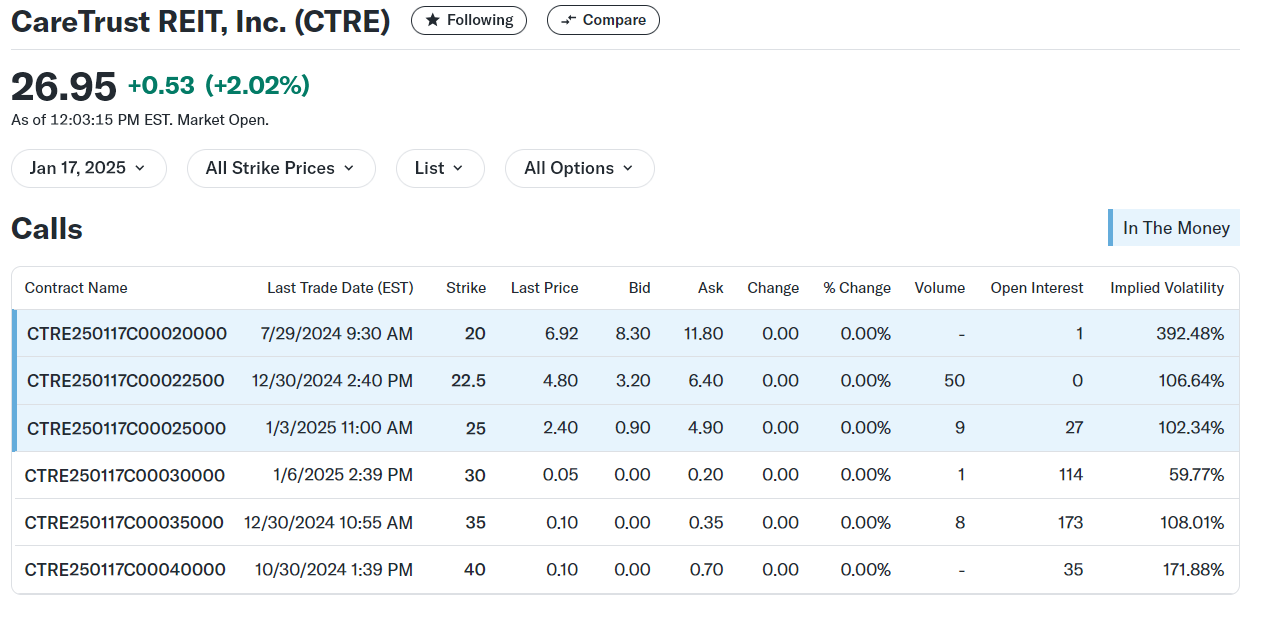Click the Open Interest column header
This screenshot has height=618, width=1262.
click(1036, 288)
